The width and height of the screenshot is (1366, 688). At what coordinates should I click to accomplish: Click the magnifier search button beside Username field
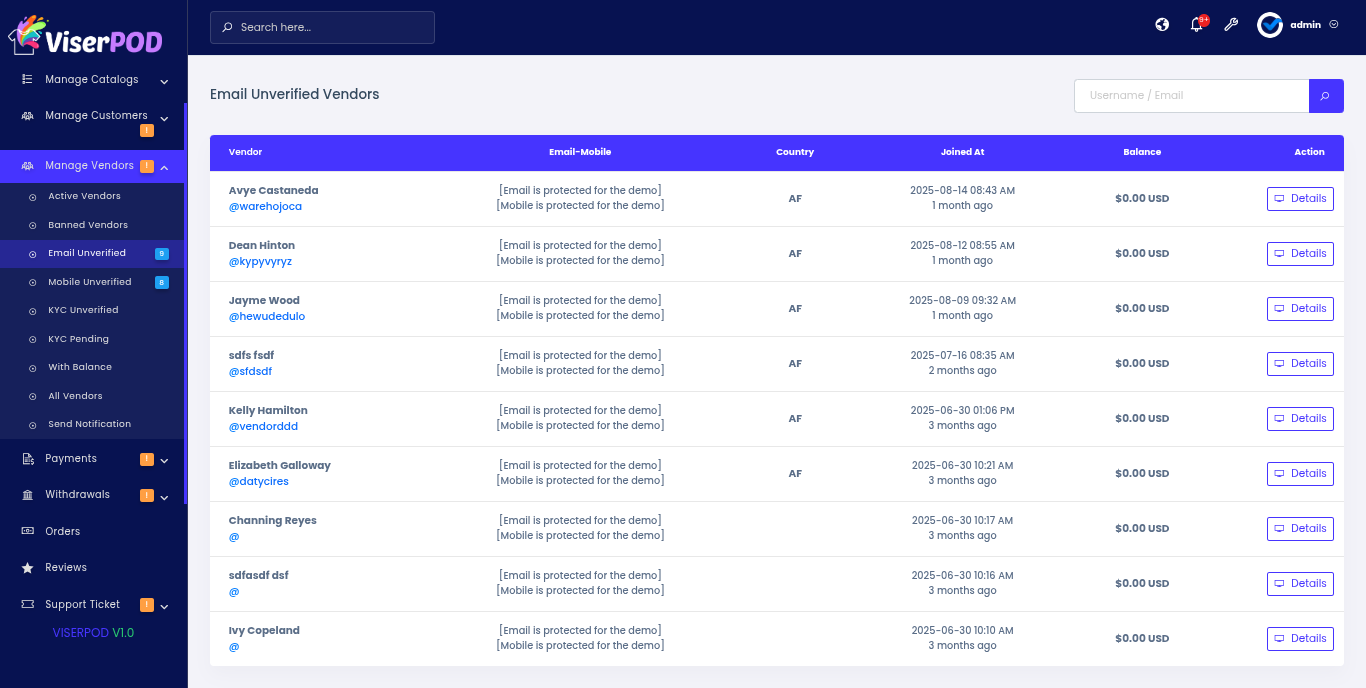(1325, 96)
